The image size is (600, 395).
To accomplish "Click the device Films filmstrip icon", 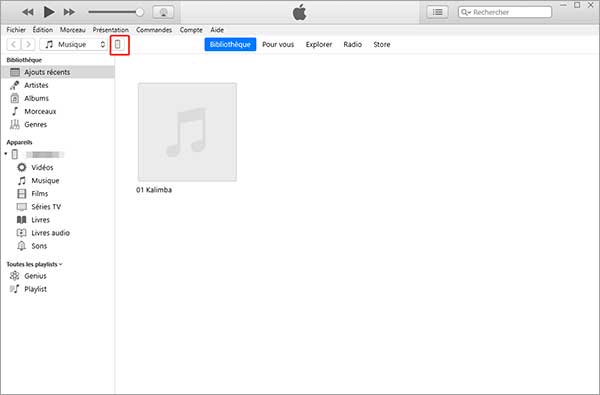I will [x=22, y=193].
